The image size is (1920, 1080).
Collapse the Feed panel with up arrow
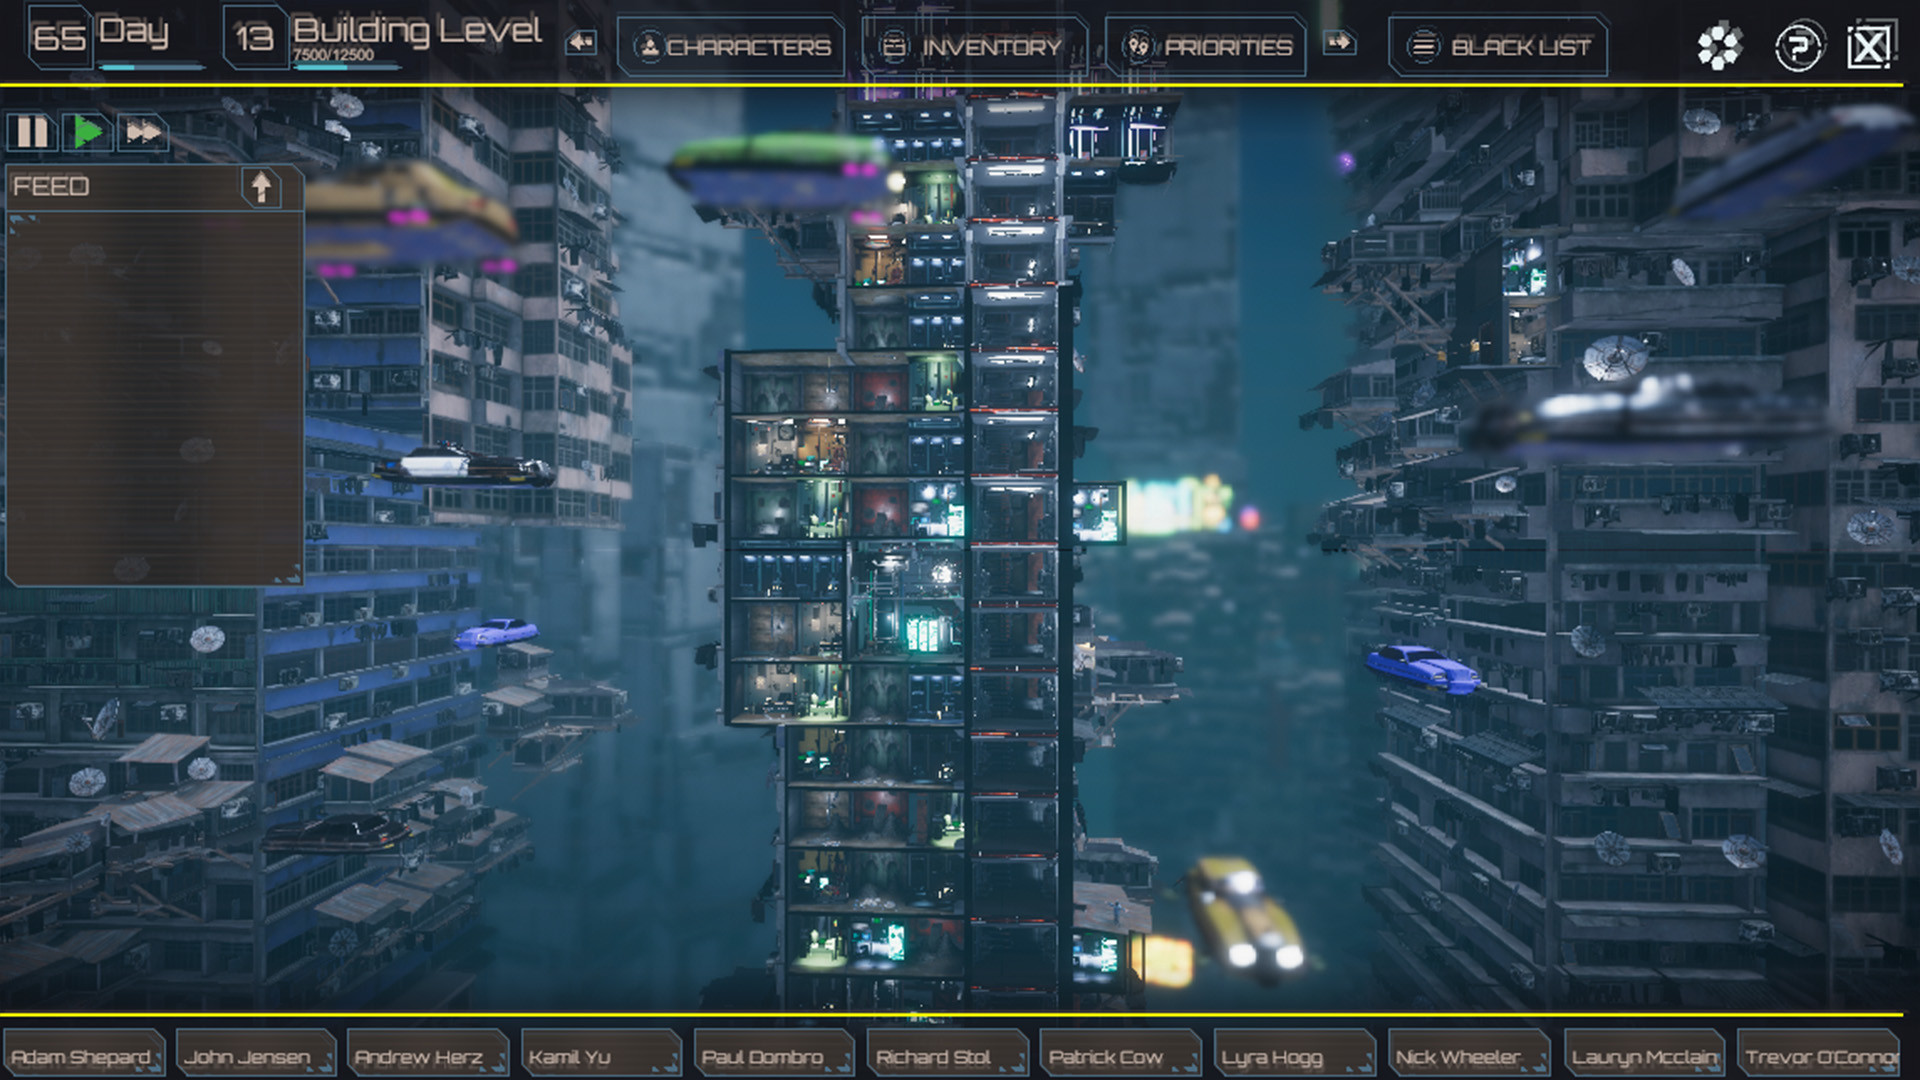(261, 187)
